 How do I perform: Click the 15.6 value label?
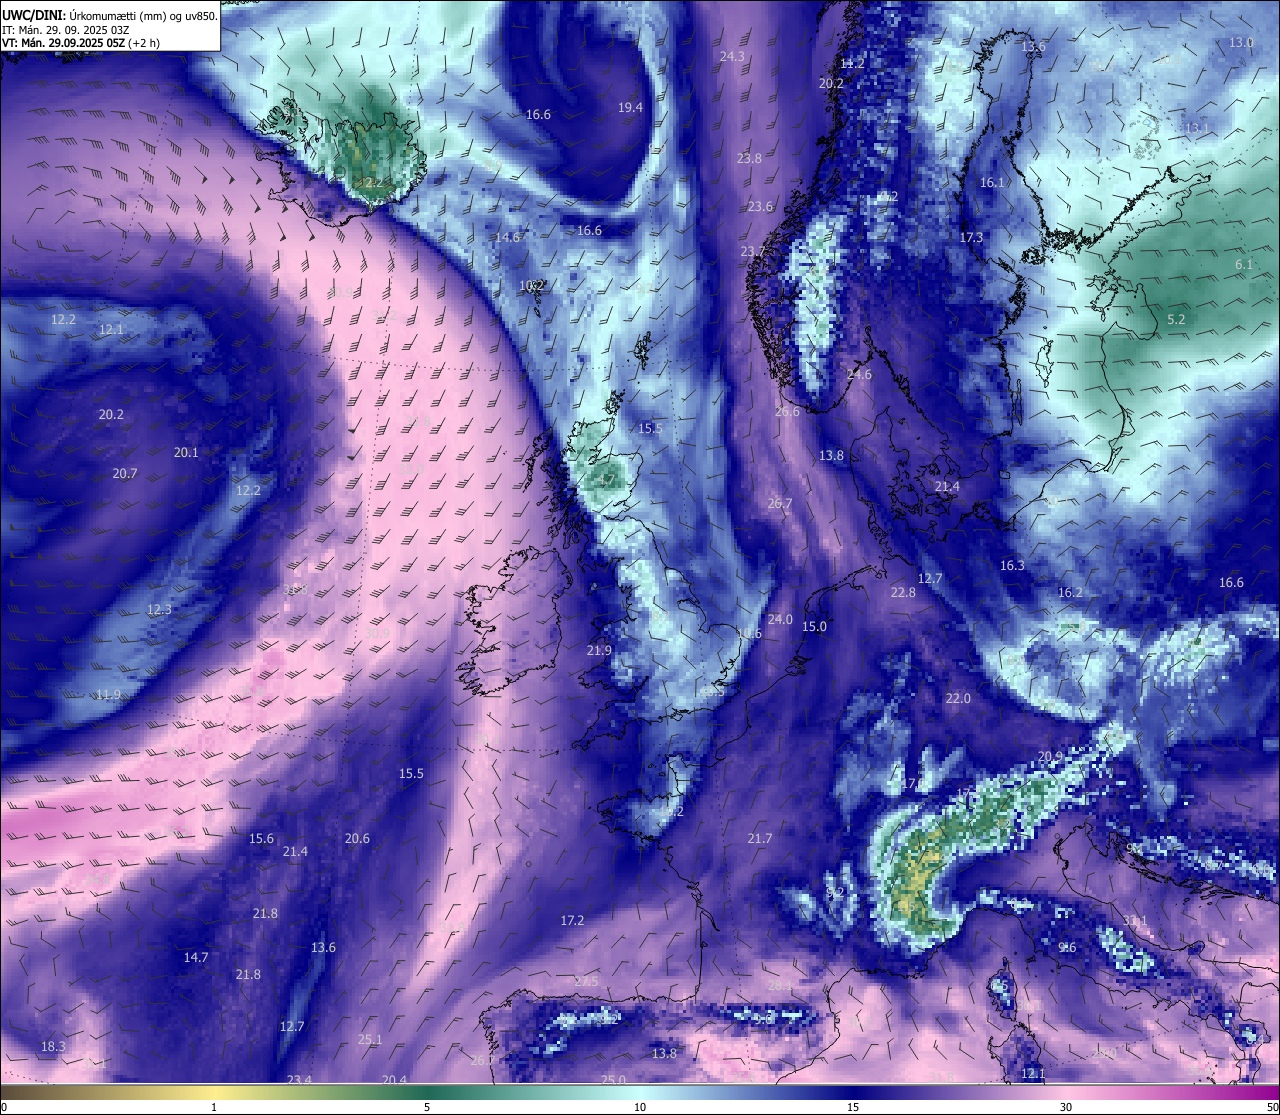(x=261, y=838)
